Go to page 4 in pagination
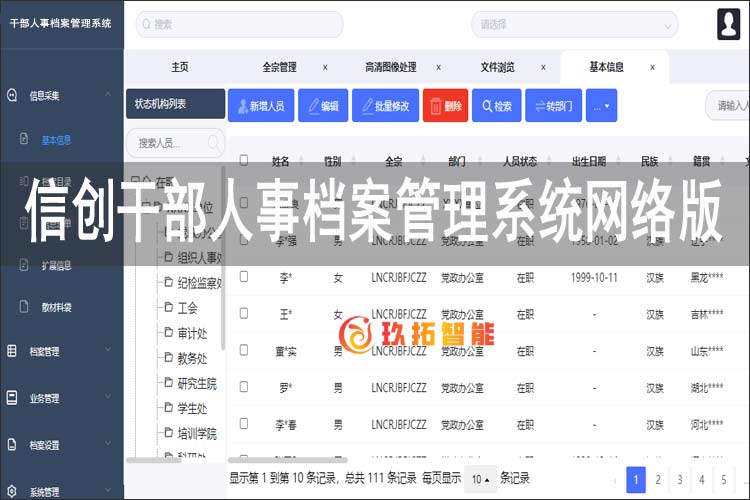Screen dimensions: 750x500 [702, 479]
